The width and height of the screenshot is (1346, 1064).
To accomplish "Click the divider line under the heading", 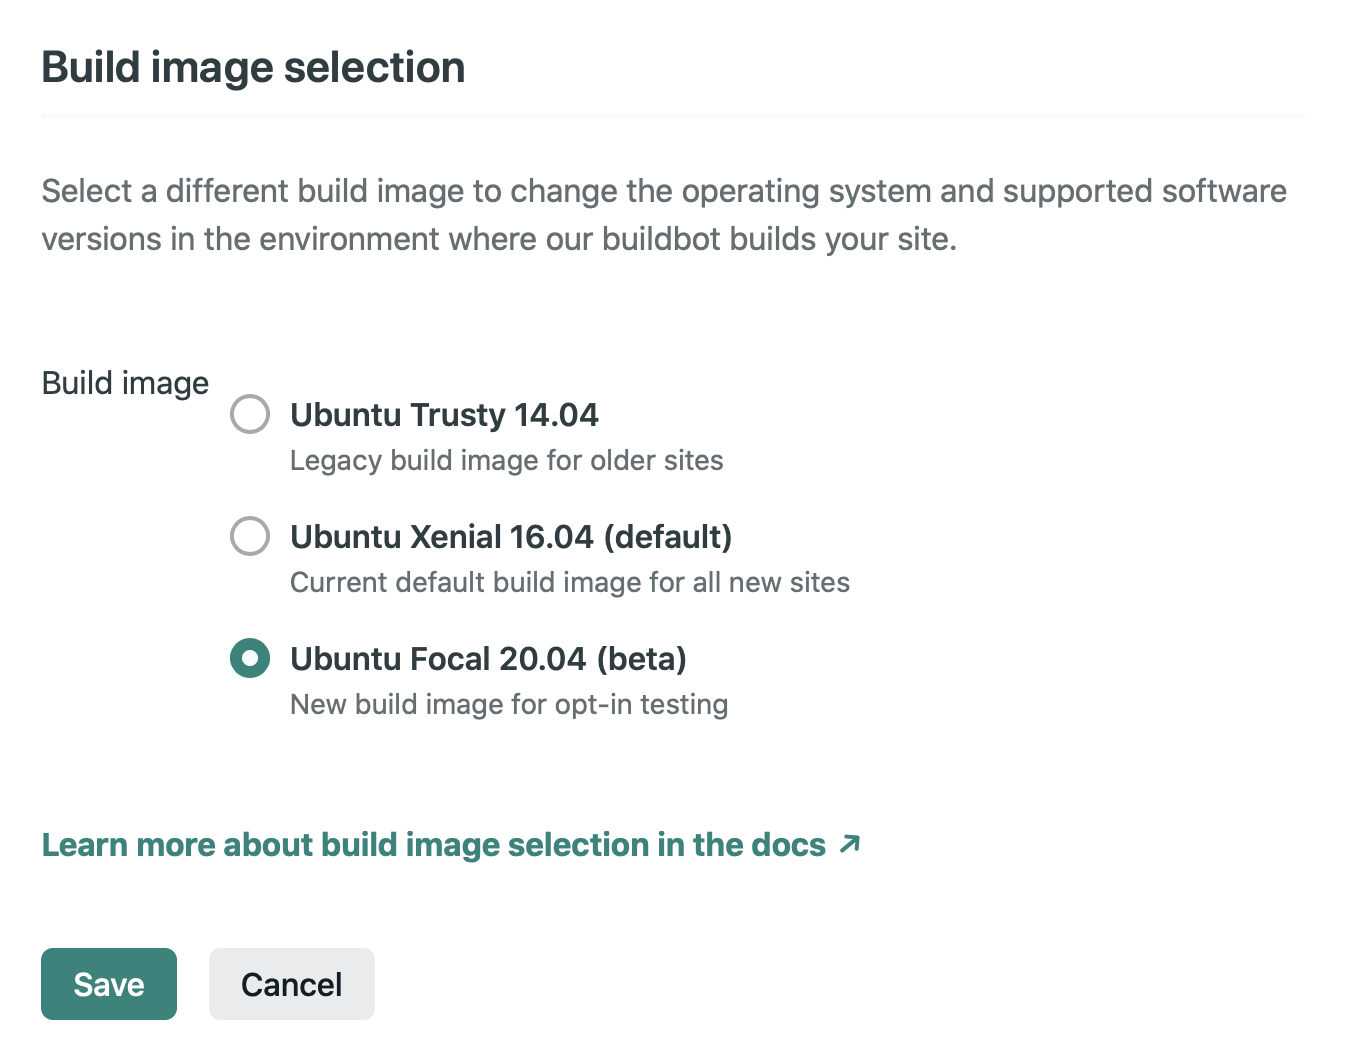I will (672, 116).
